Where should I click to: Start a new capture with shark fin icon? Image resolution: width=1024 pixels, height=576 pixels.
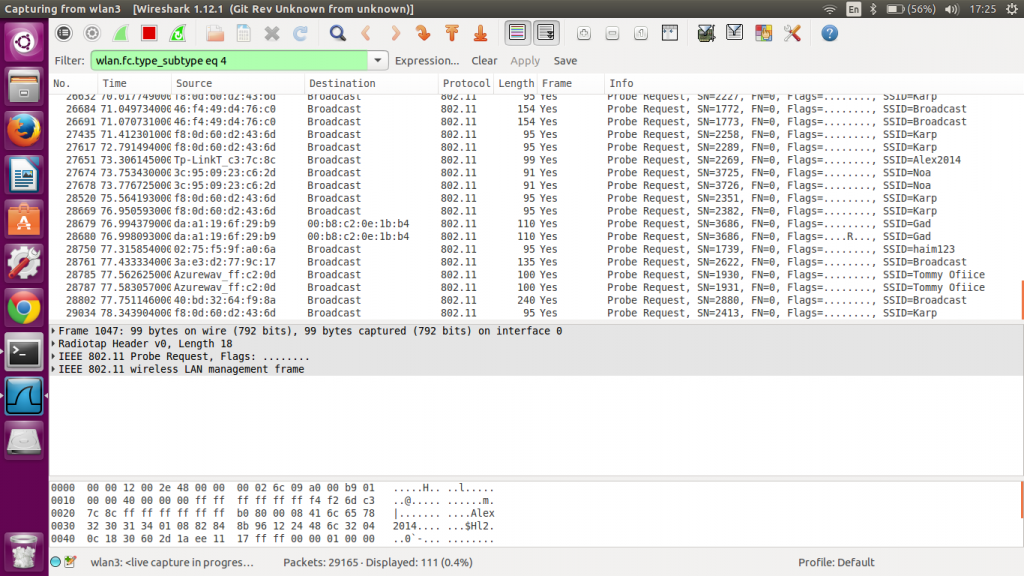point(121,33)
